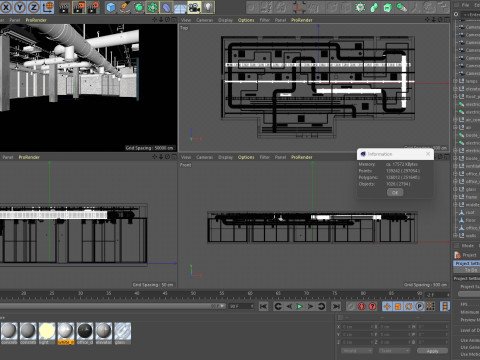Open Perspective viewport ProRender menu
Screen dimensions: 480x360
pos(36,20)
